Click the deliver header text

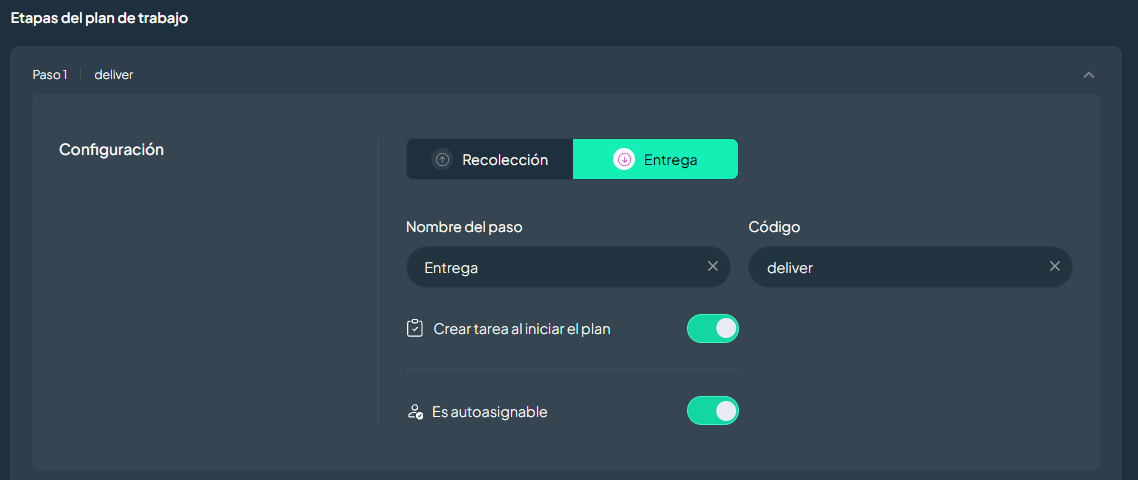(114, 75)
